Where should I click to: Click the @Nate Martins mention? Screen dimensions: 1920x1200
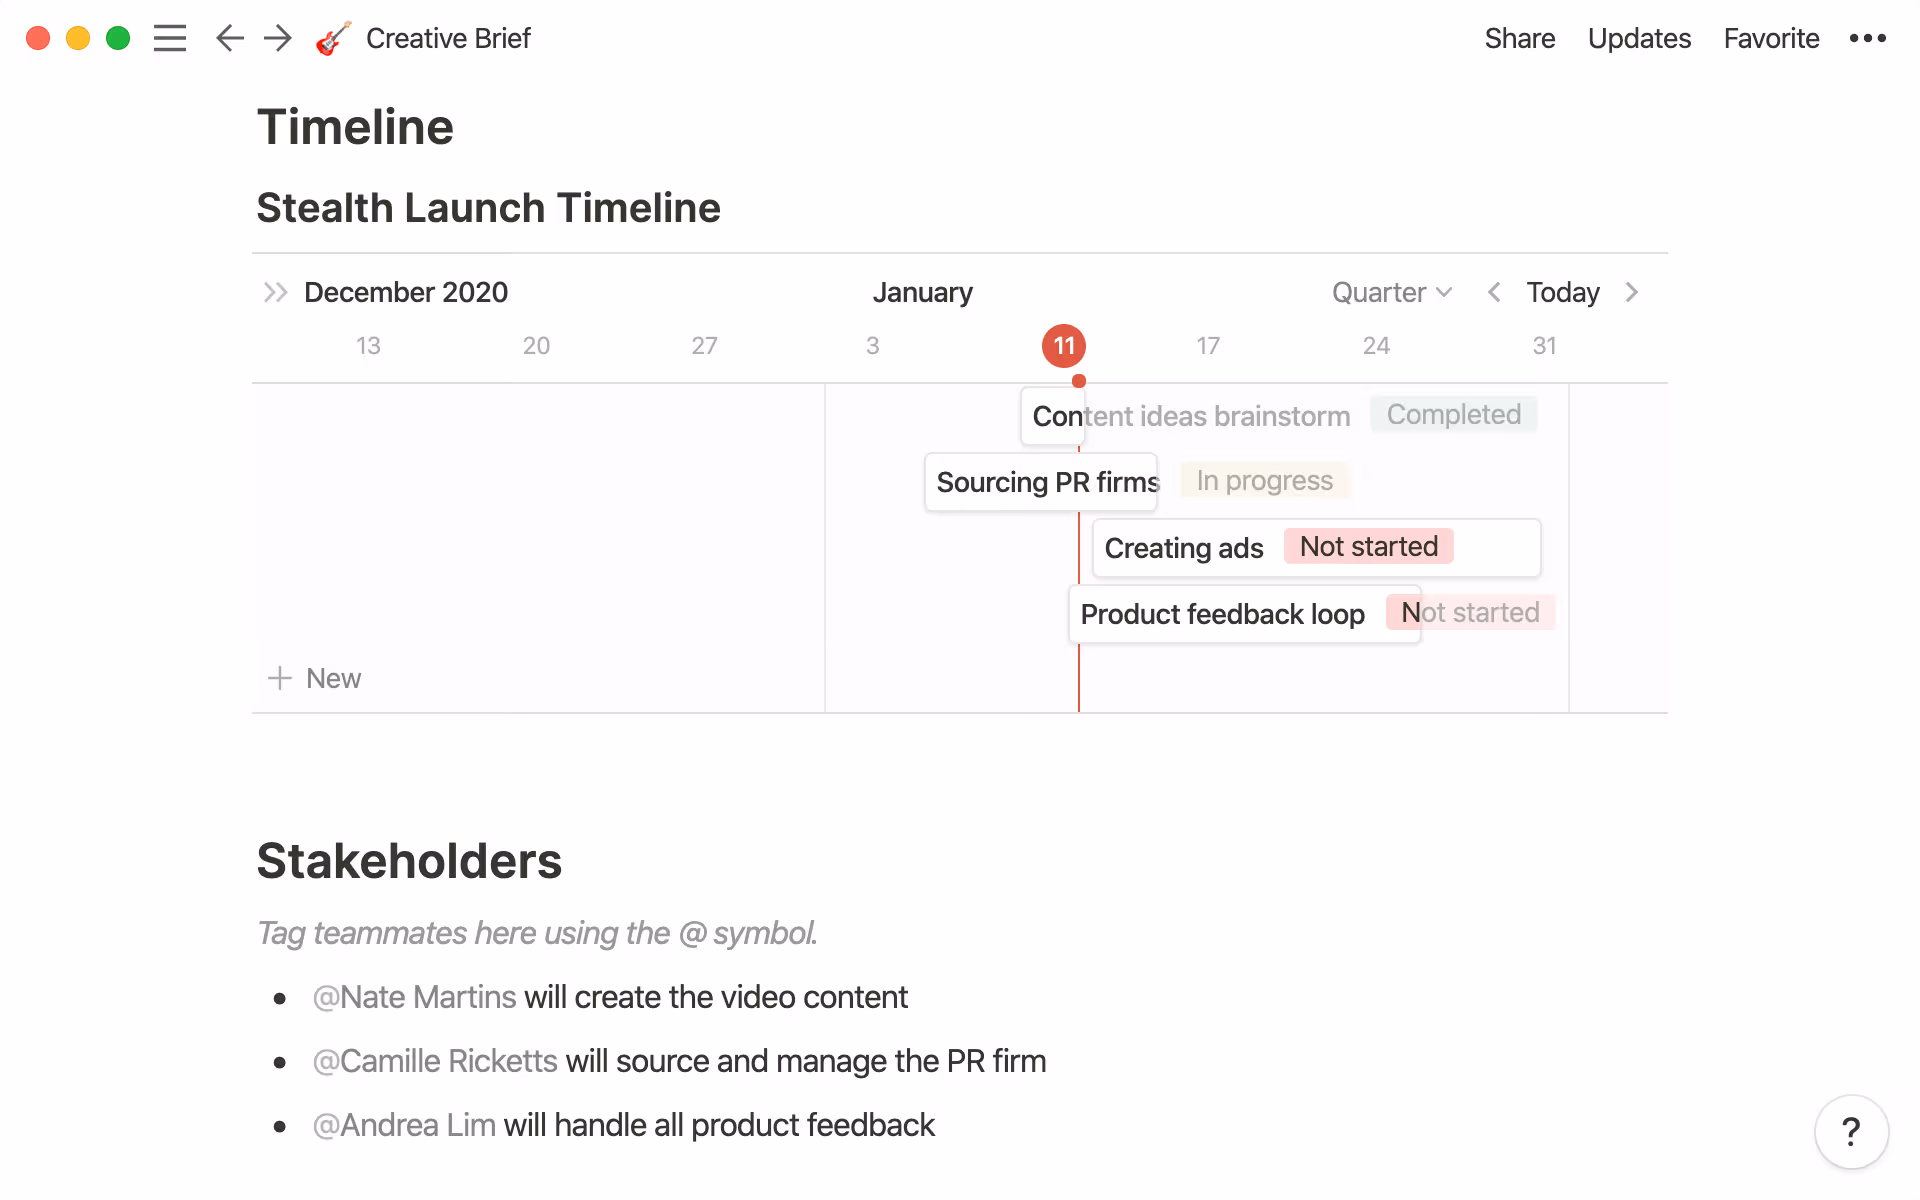[x=414, y=996]
